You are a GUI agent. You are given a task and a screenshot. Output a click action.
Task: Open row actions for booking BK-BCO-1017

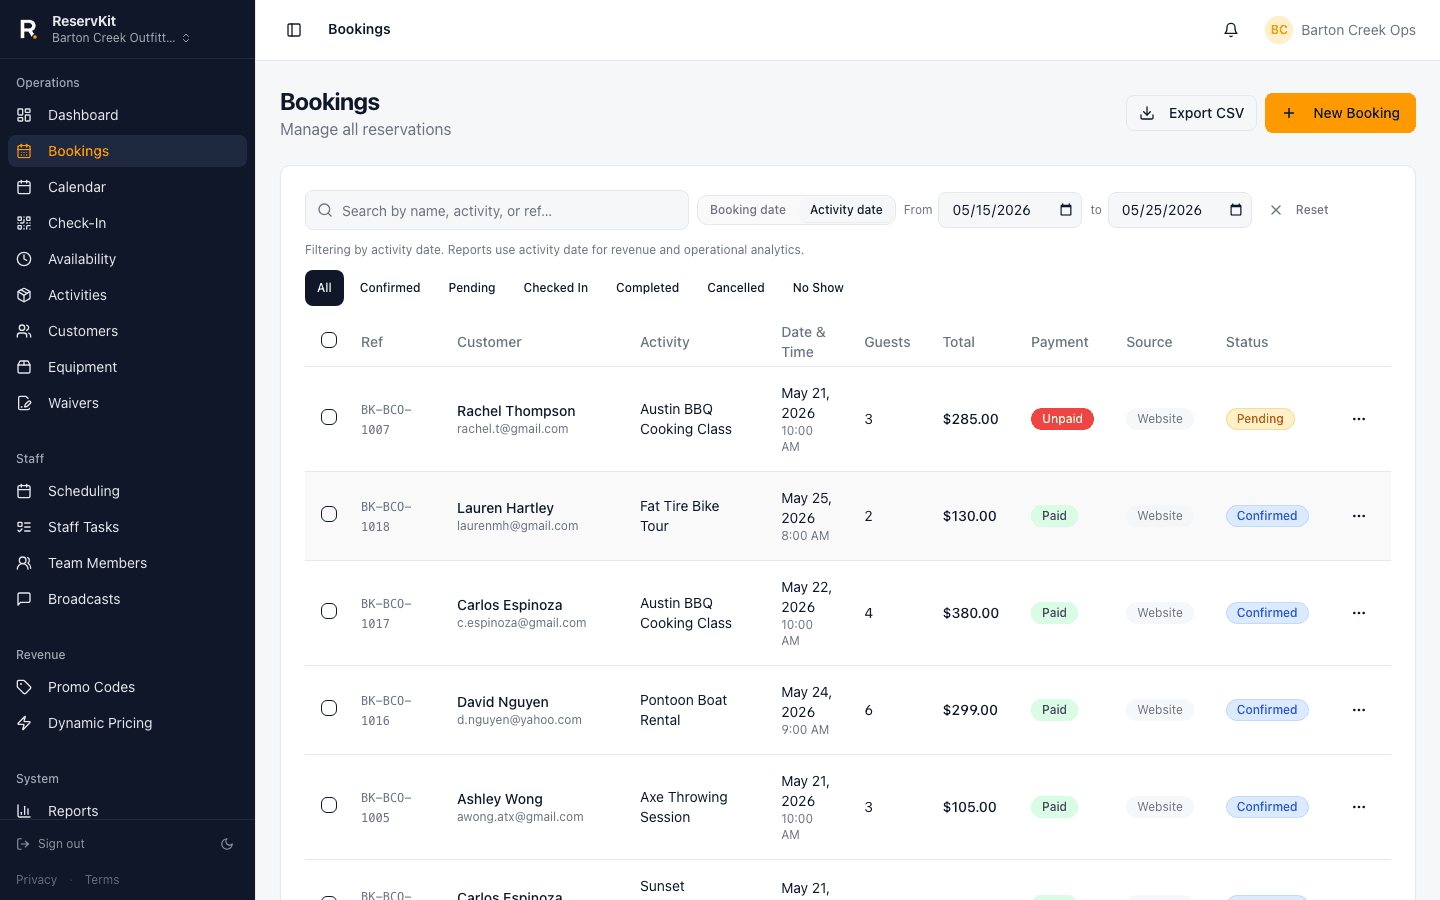click(1359, 613)
